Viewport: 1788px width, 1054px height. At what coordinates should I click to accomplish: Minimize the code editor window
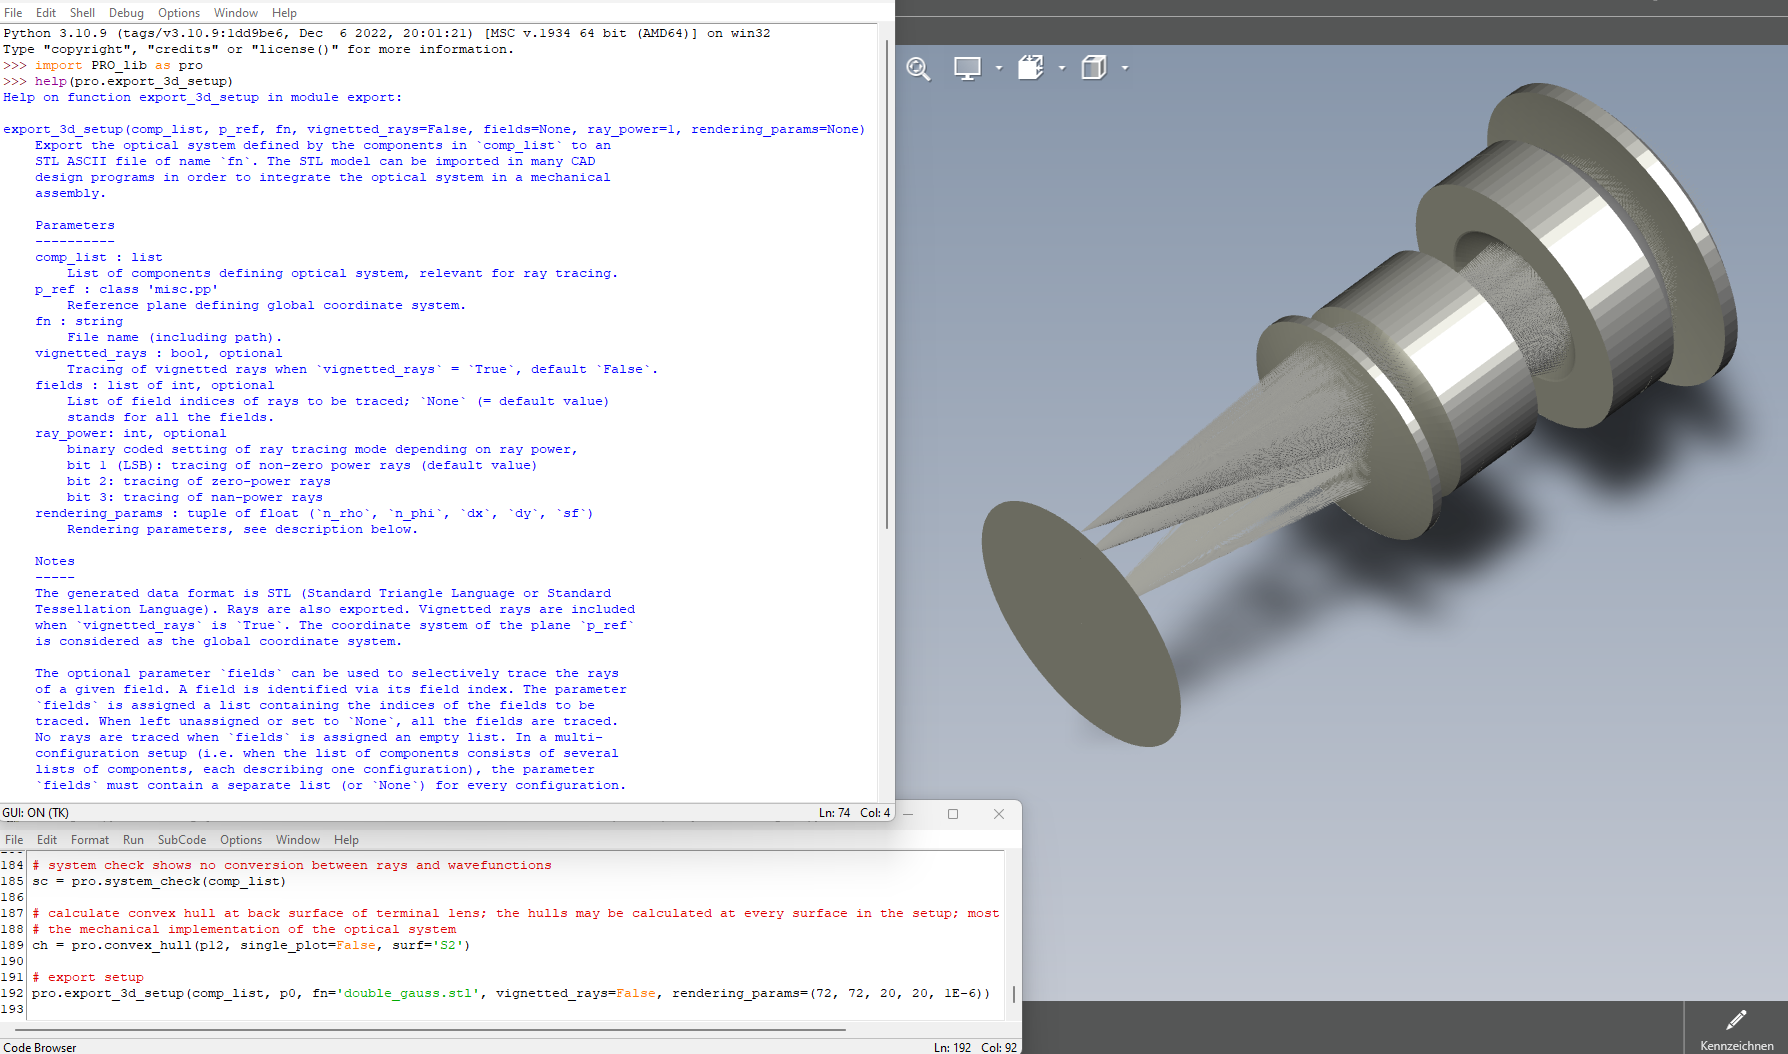tap(908, 814)
